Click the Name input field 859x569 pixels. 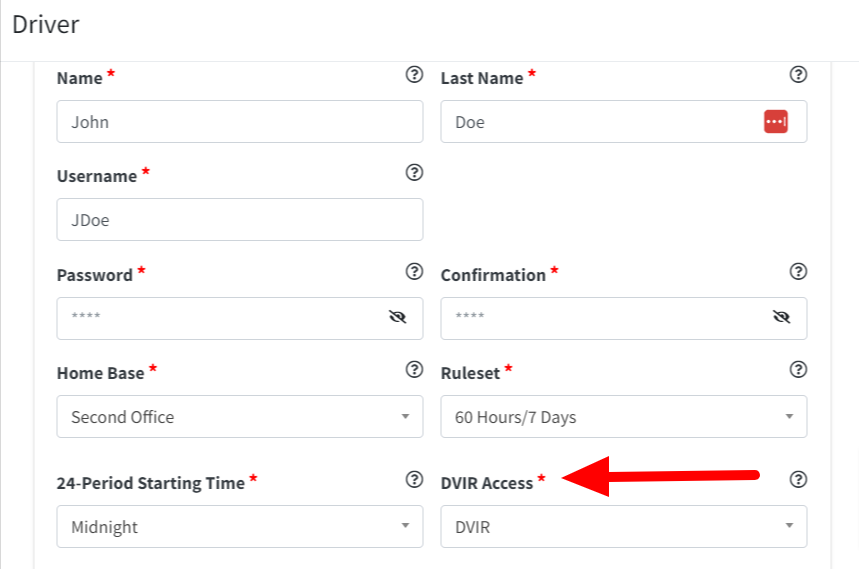click(240, 122)
